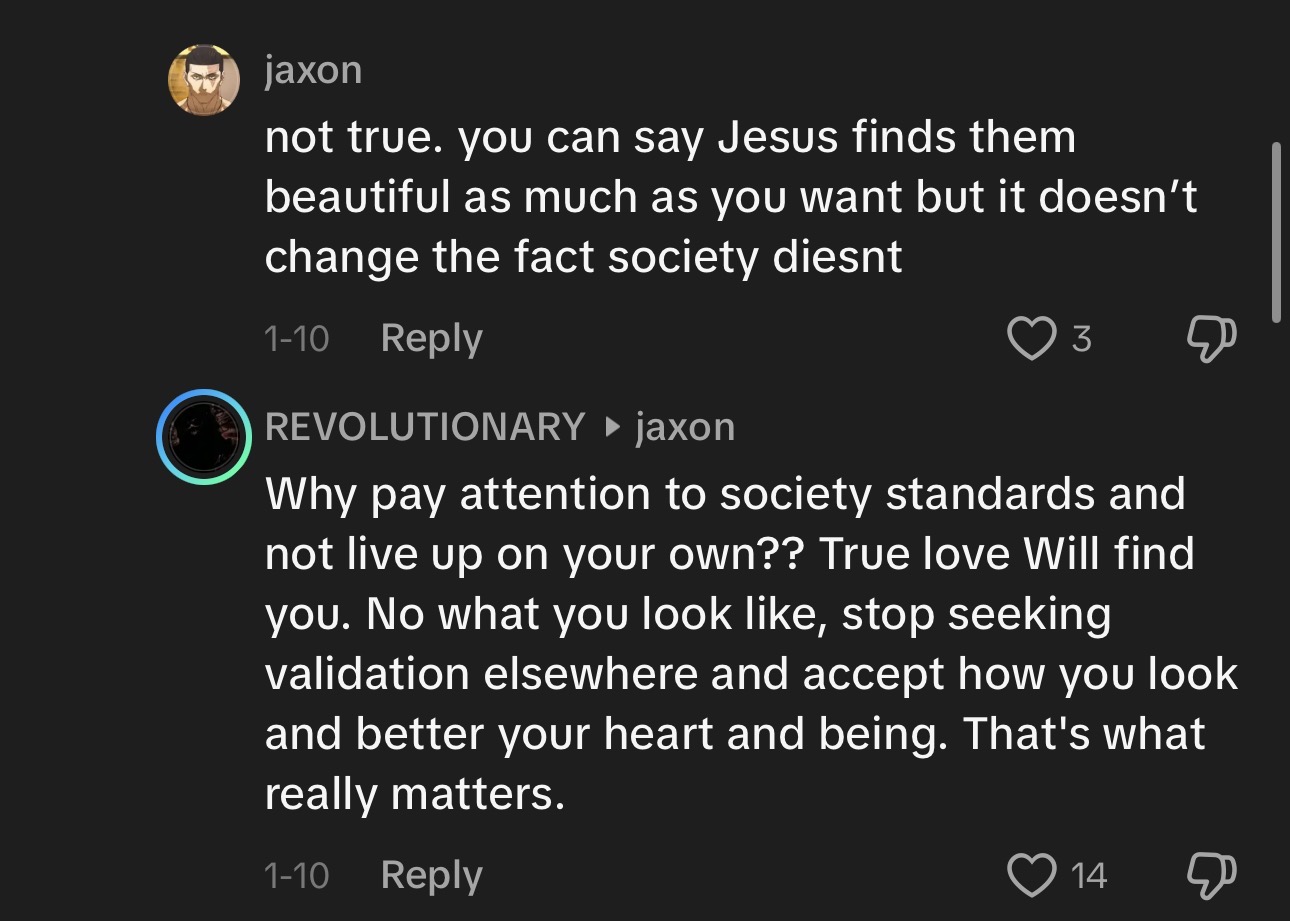Open REVOLUTIONARY's ringed profile avatar
Image resolution: width=1290 pixels, height=921 pixels.
203,436
